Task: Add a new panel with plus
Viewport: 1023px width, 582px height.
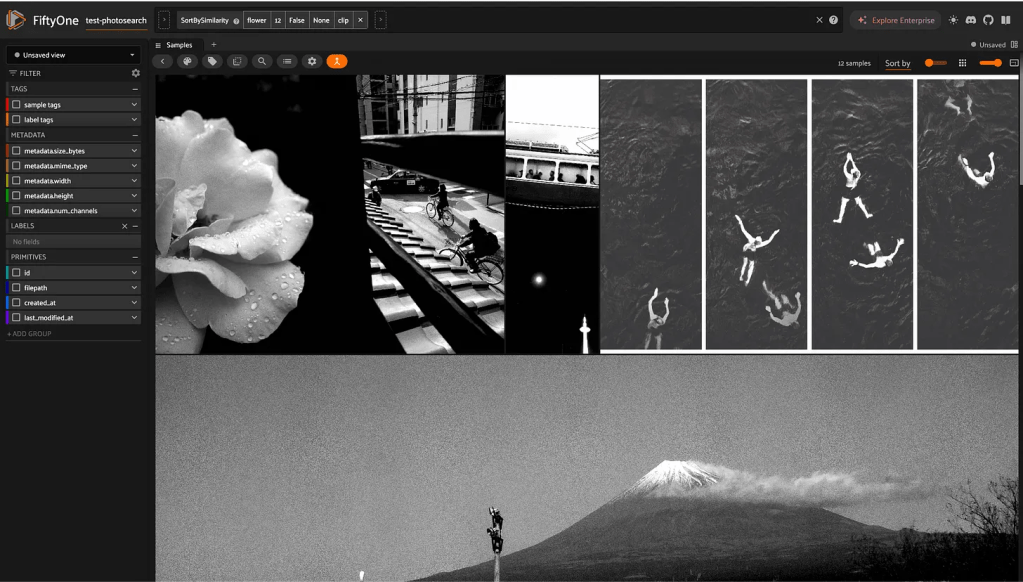Action: tap(213, 45)
